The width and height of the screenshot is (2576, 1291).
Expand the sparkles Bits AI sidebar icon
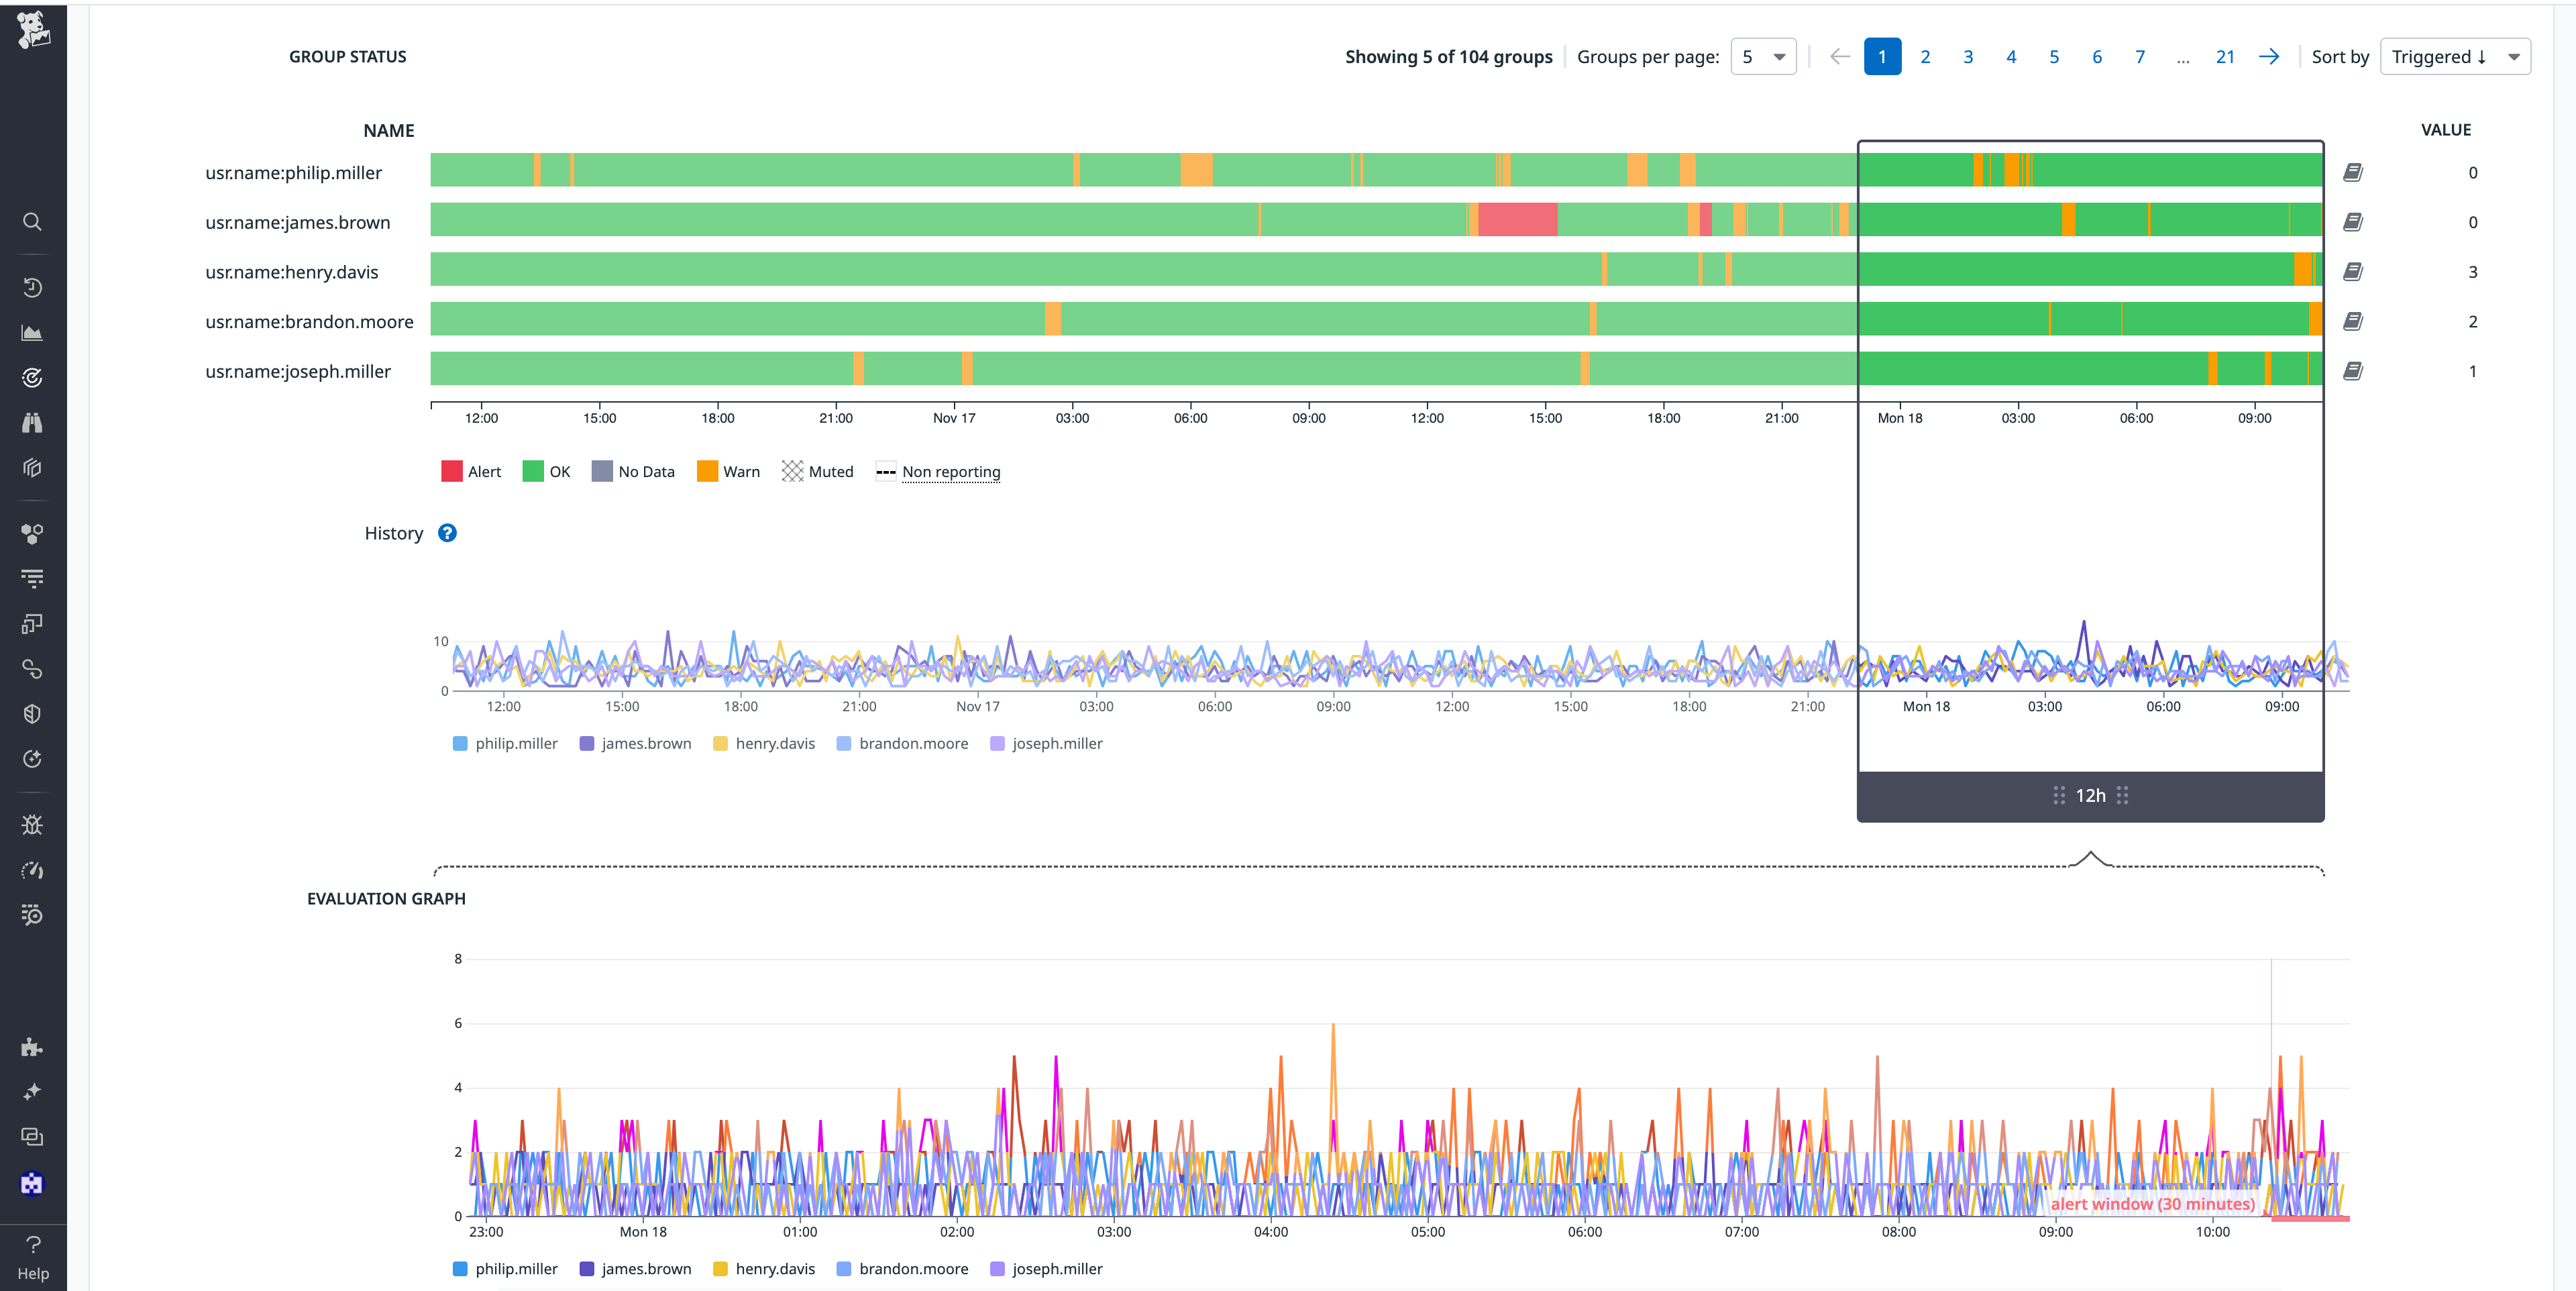32,1091
